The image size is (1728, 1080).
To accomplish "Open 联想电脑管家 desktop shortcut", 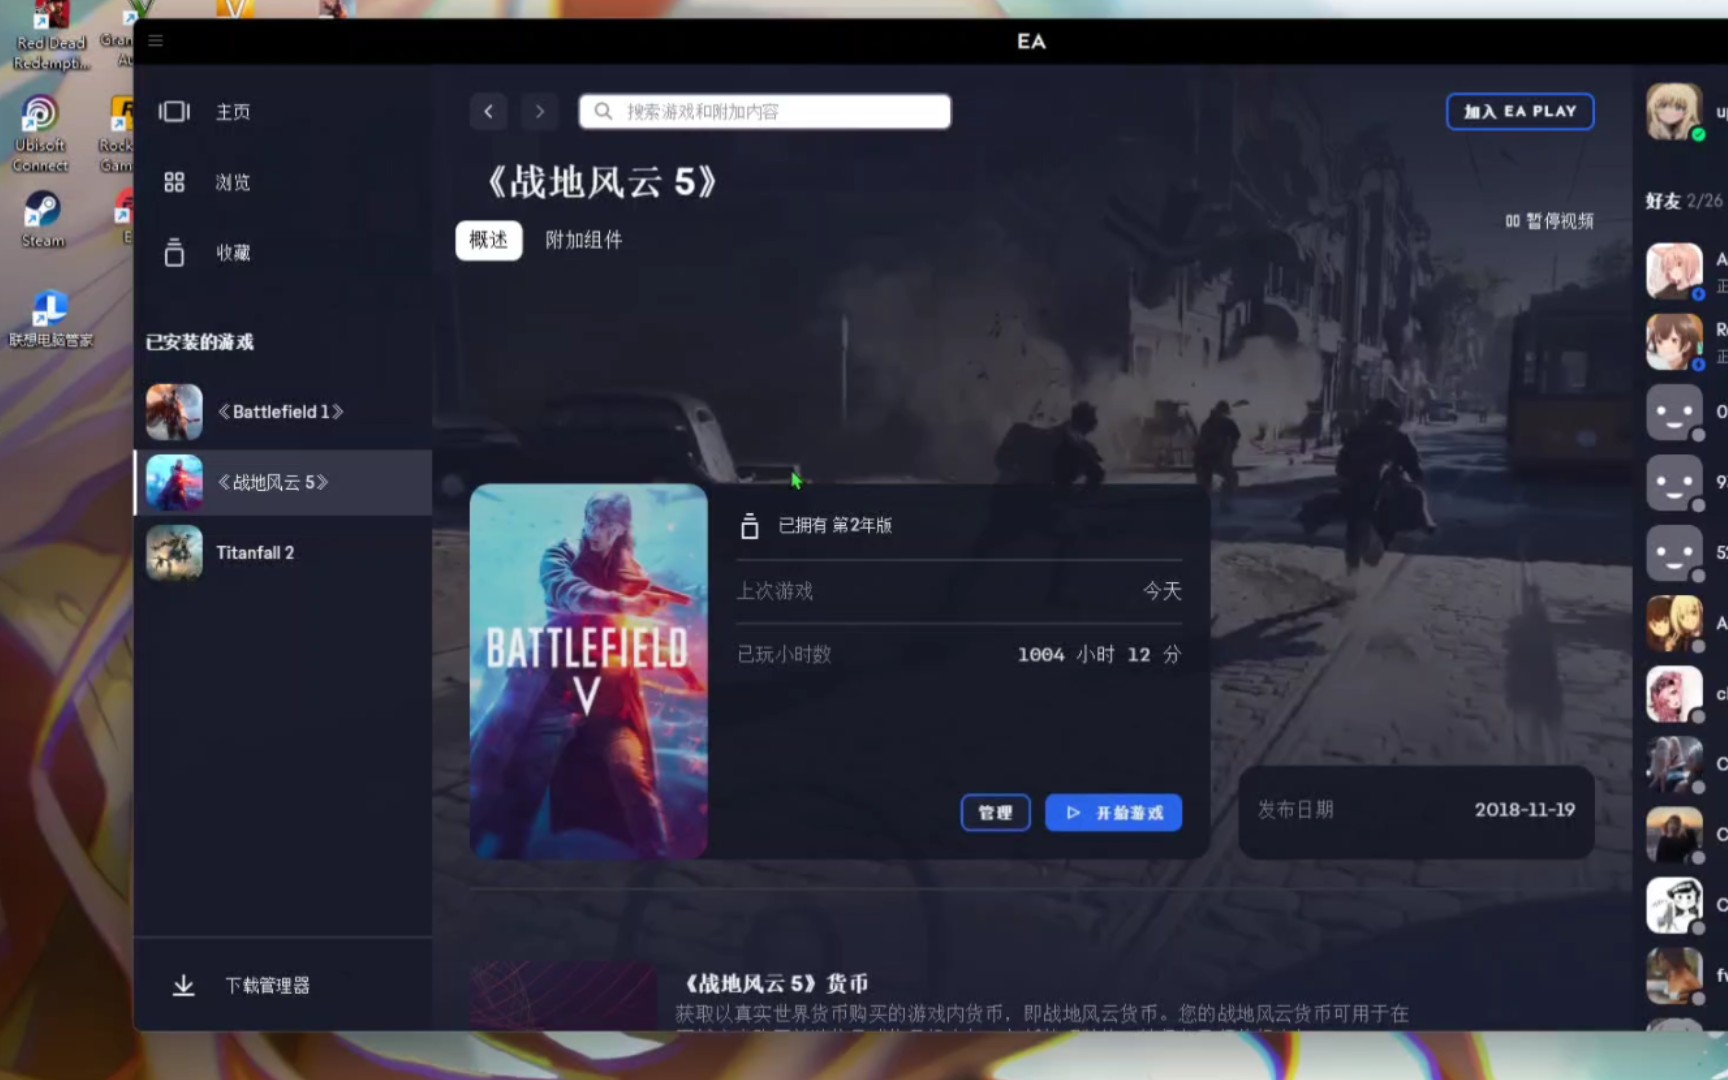I will tap(50, 320).
